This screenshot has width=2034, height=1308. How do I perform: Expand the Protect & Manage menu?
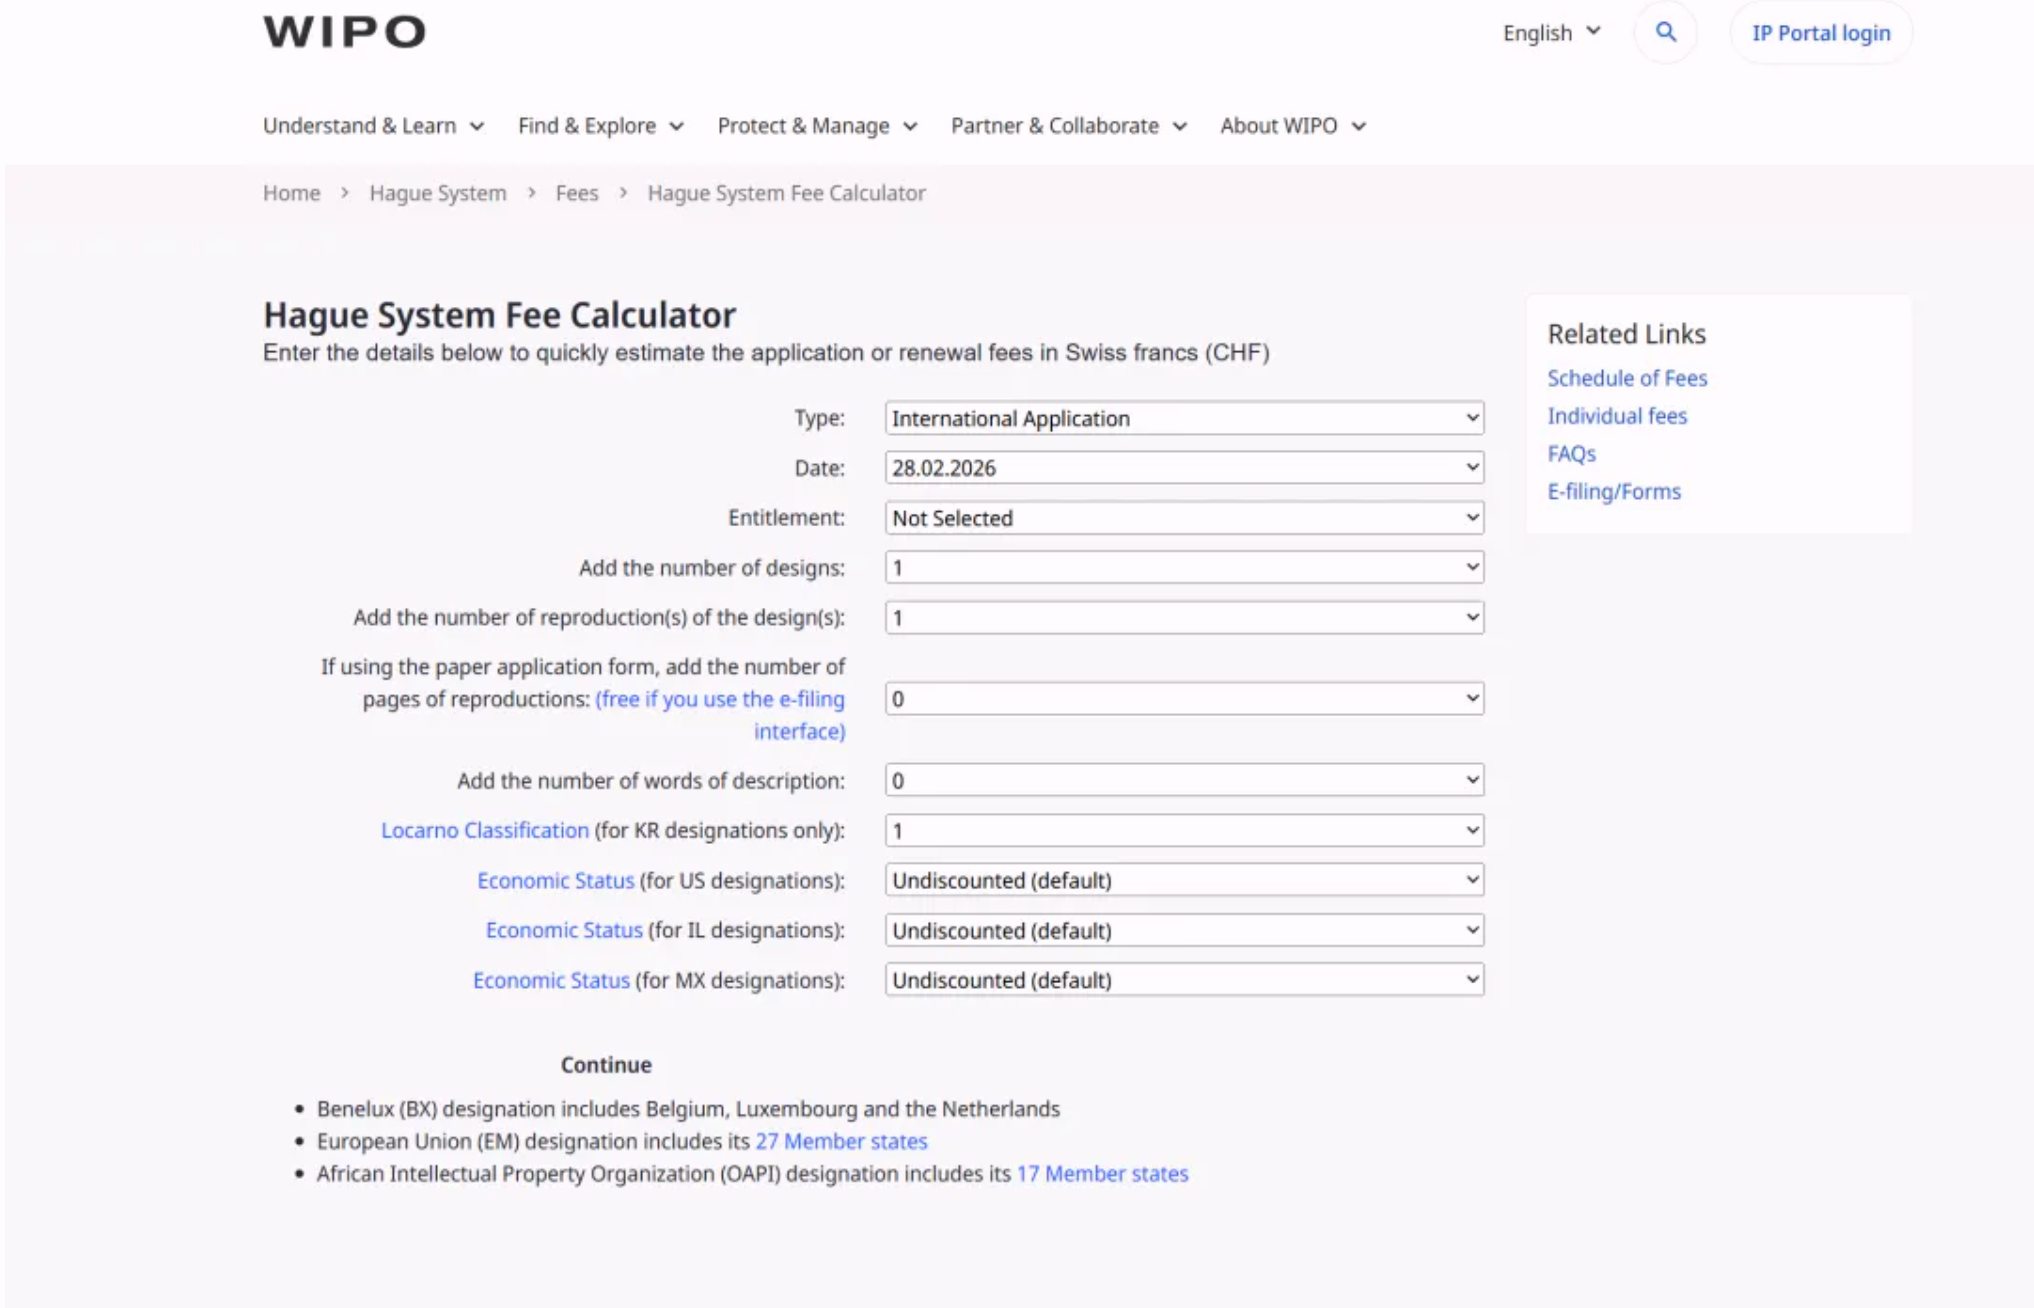[x=817, y=126]
